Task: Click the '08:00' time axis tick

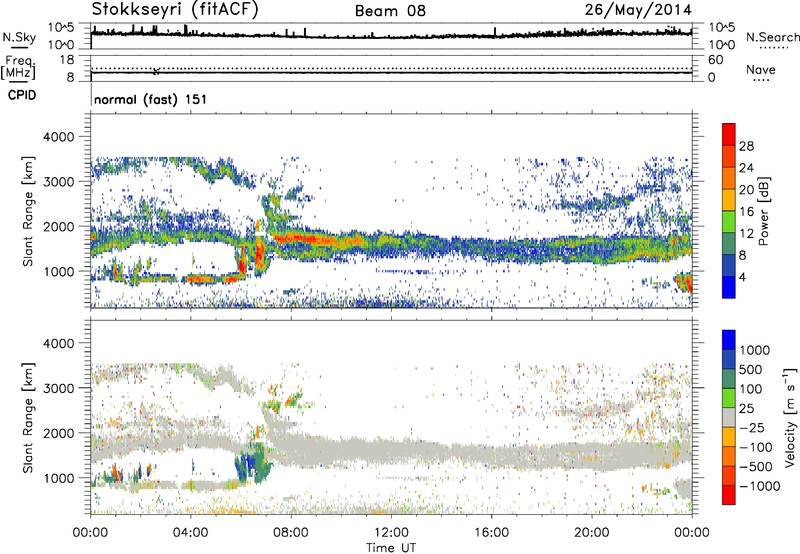Action: [291, 533]
